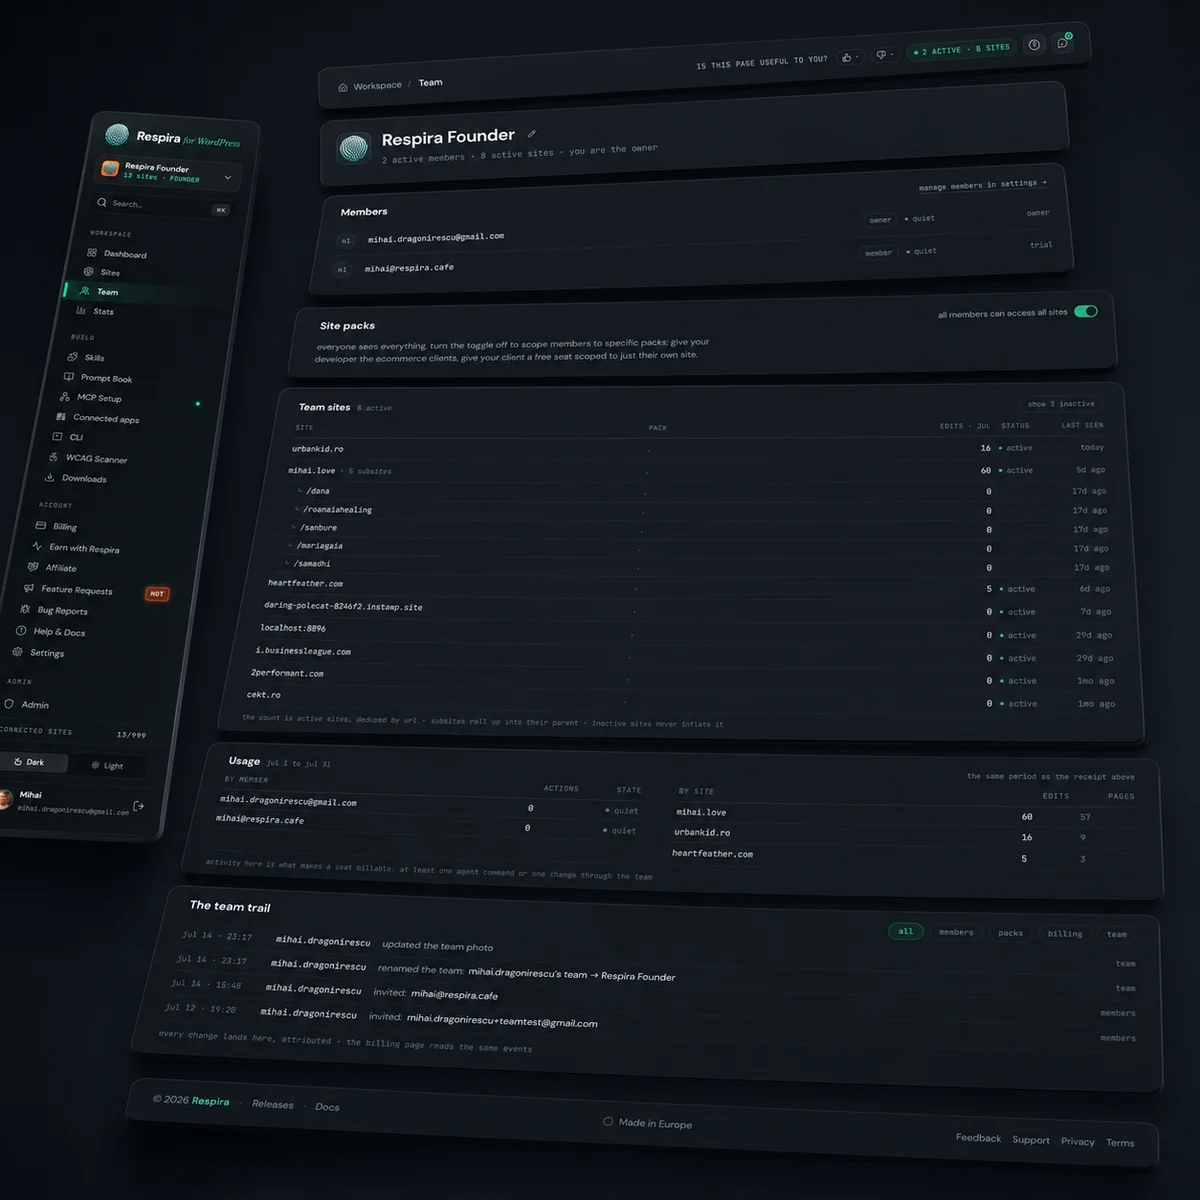Click the WCAG Scanner accessibility icon
This screenshot has height=1200, width=1200.
[x=53, y=457]
